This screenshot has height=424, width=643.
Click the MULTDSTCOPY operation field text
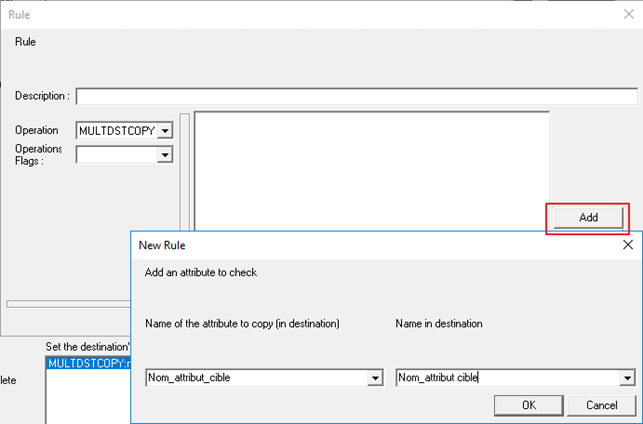117,131
